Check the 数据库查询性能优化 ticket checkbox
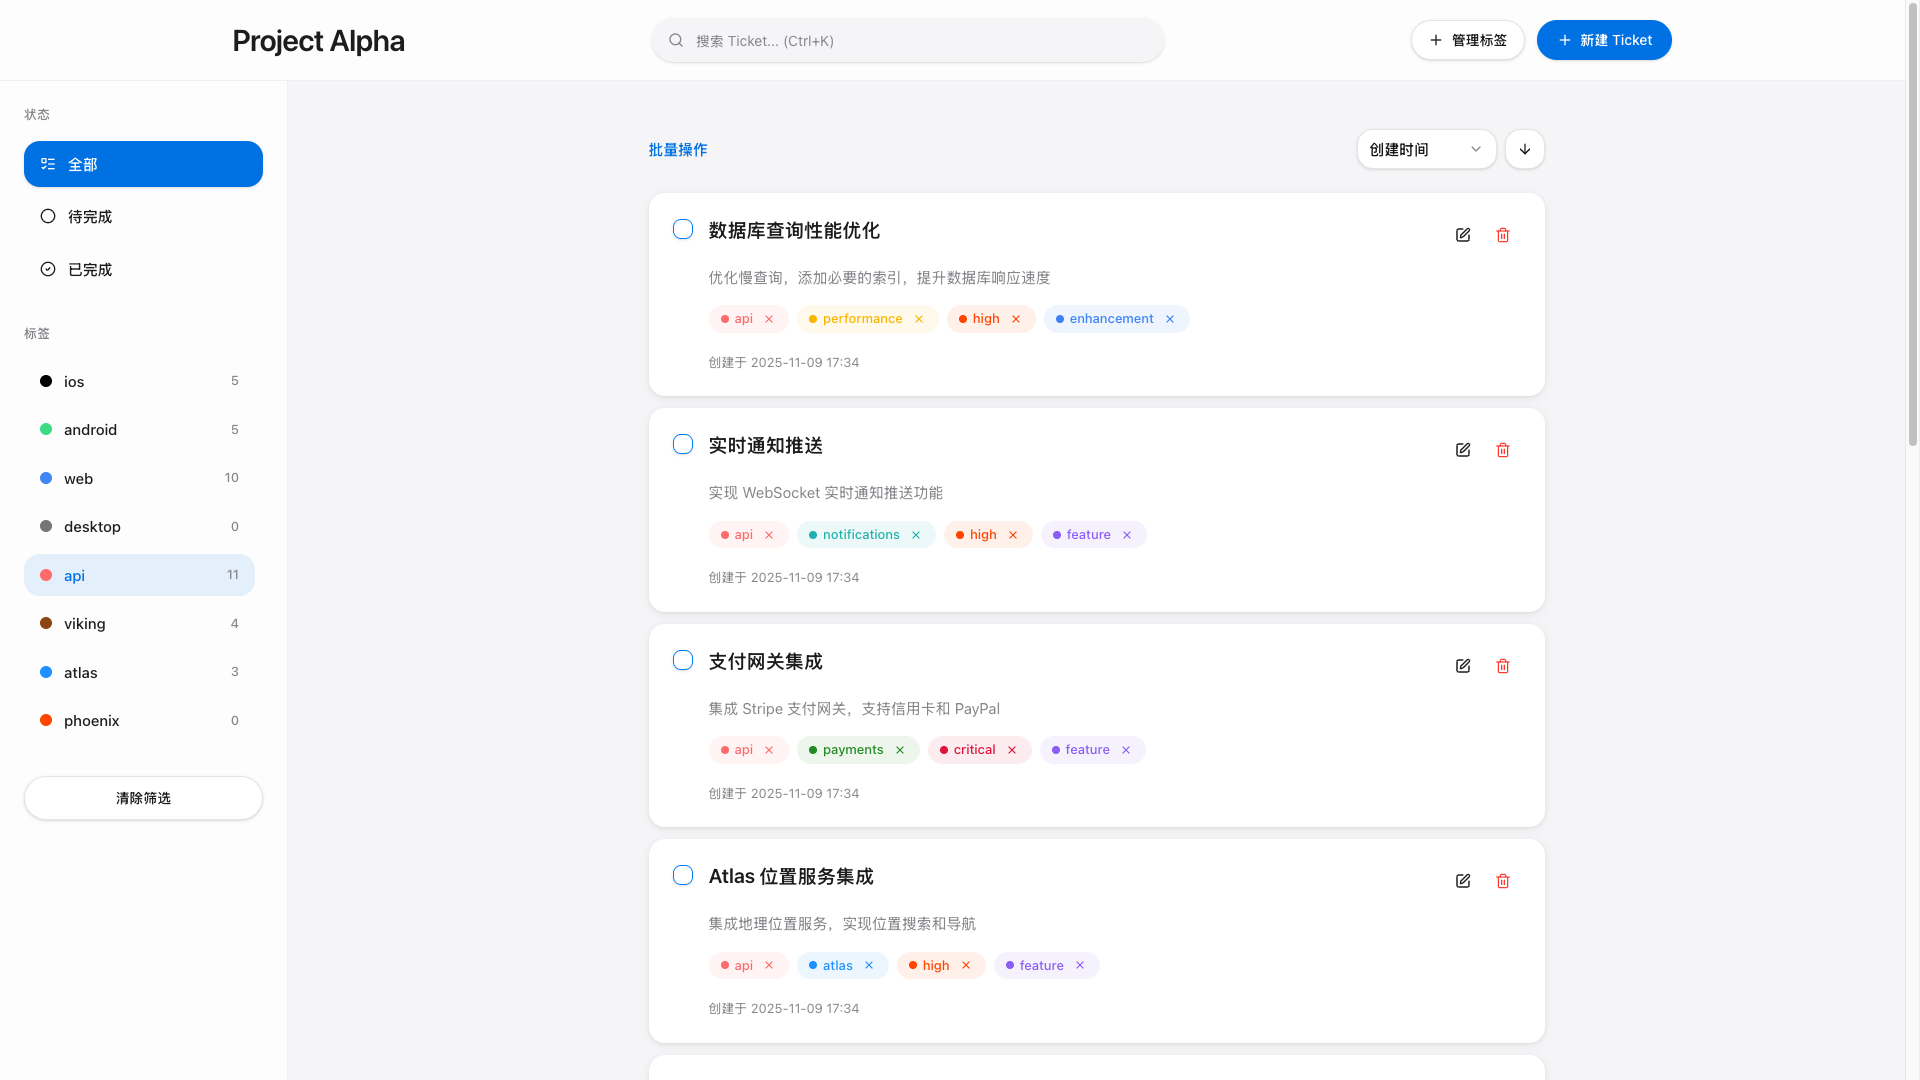Viewport: 1920px width, 1080px height. pos(683,230)
